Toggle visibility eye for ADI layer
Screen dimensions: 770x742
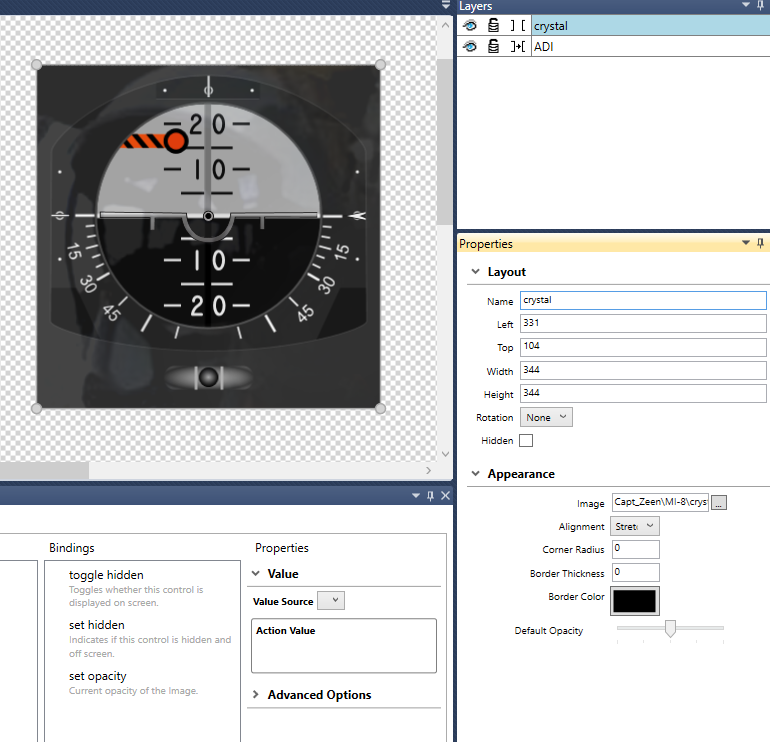(470, 47)
